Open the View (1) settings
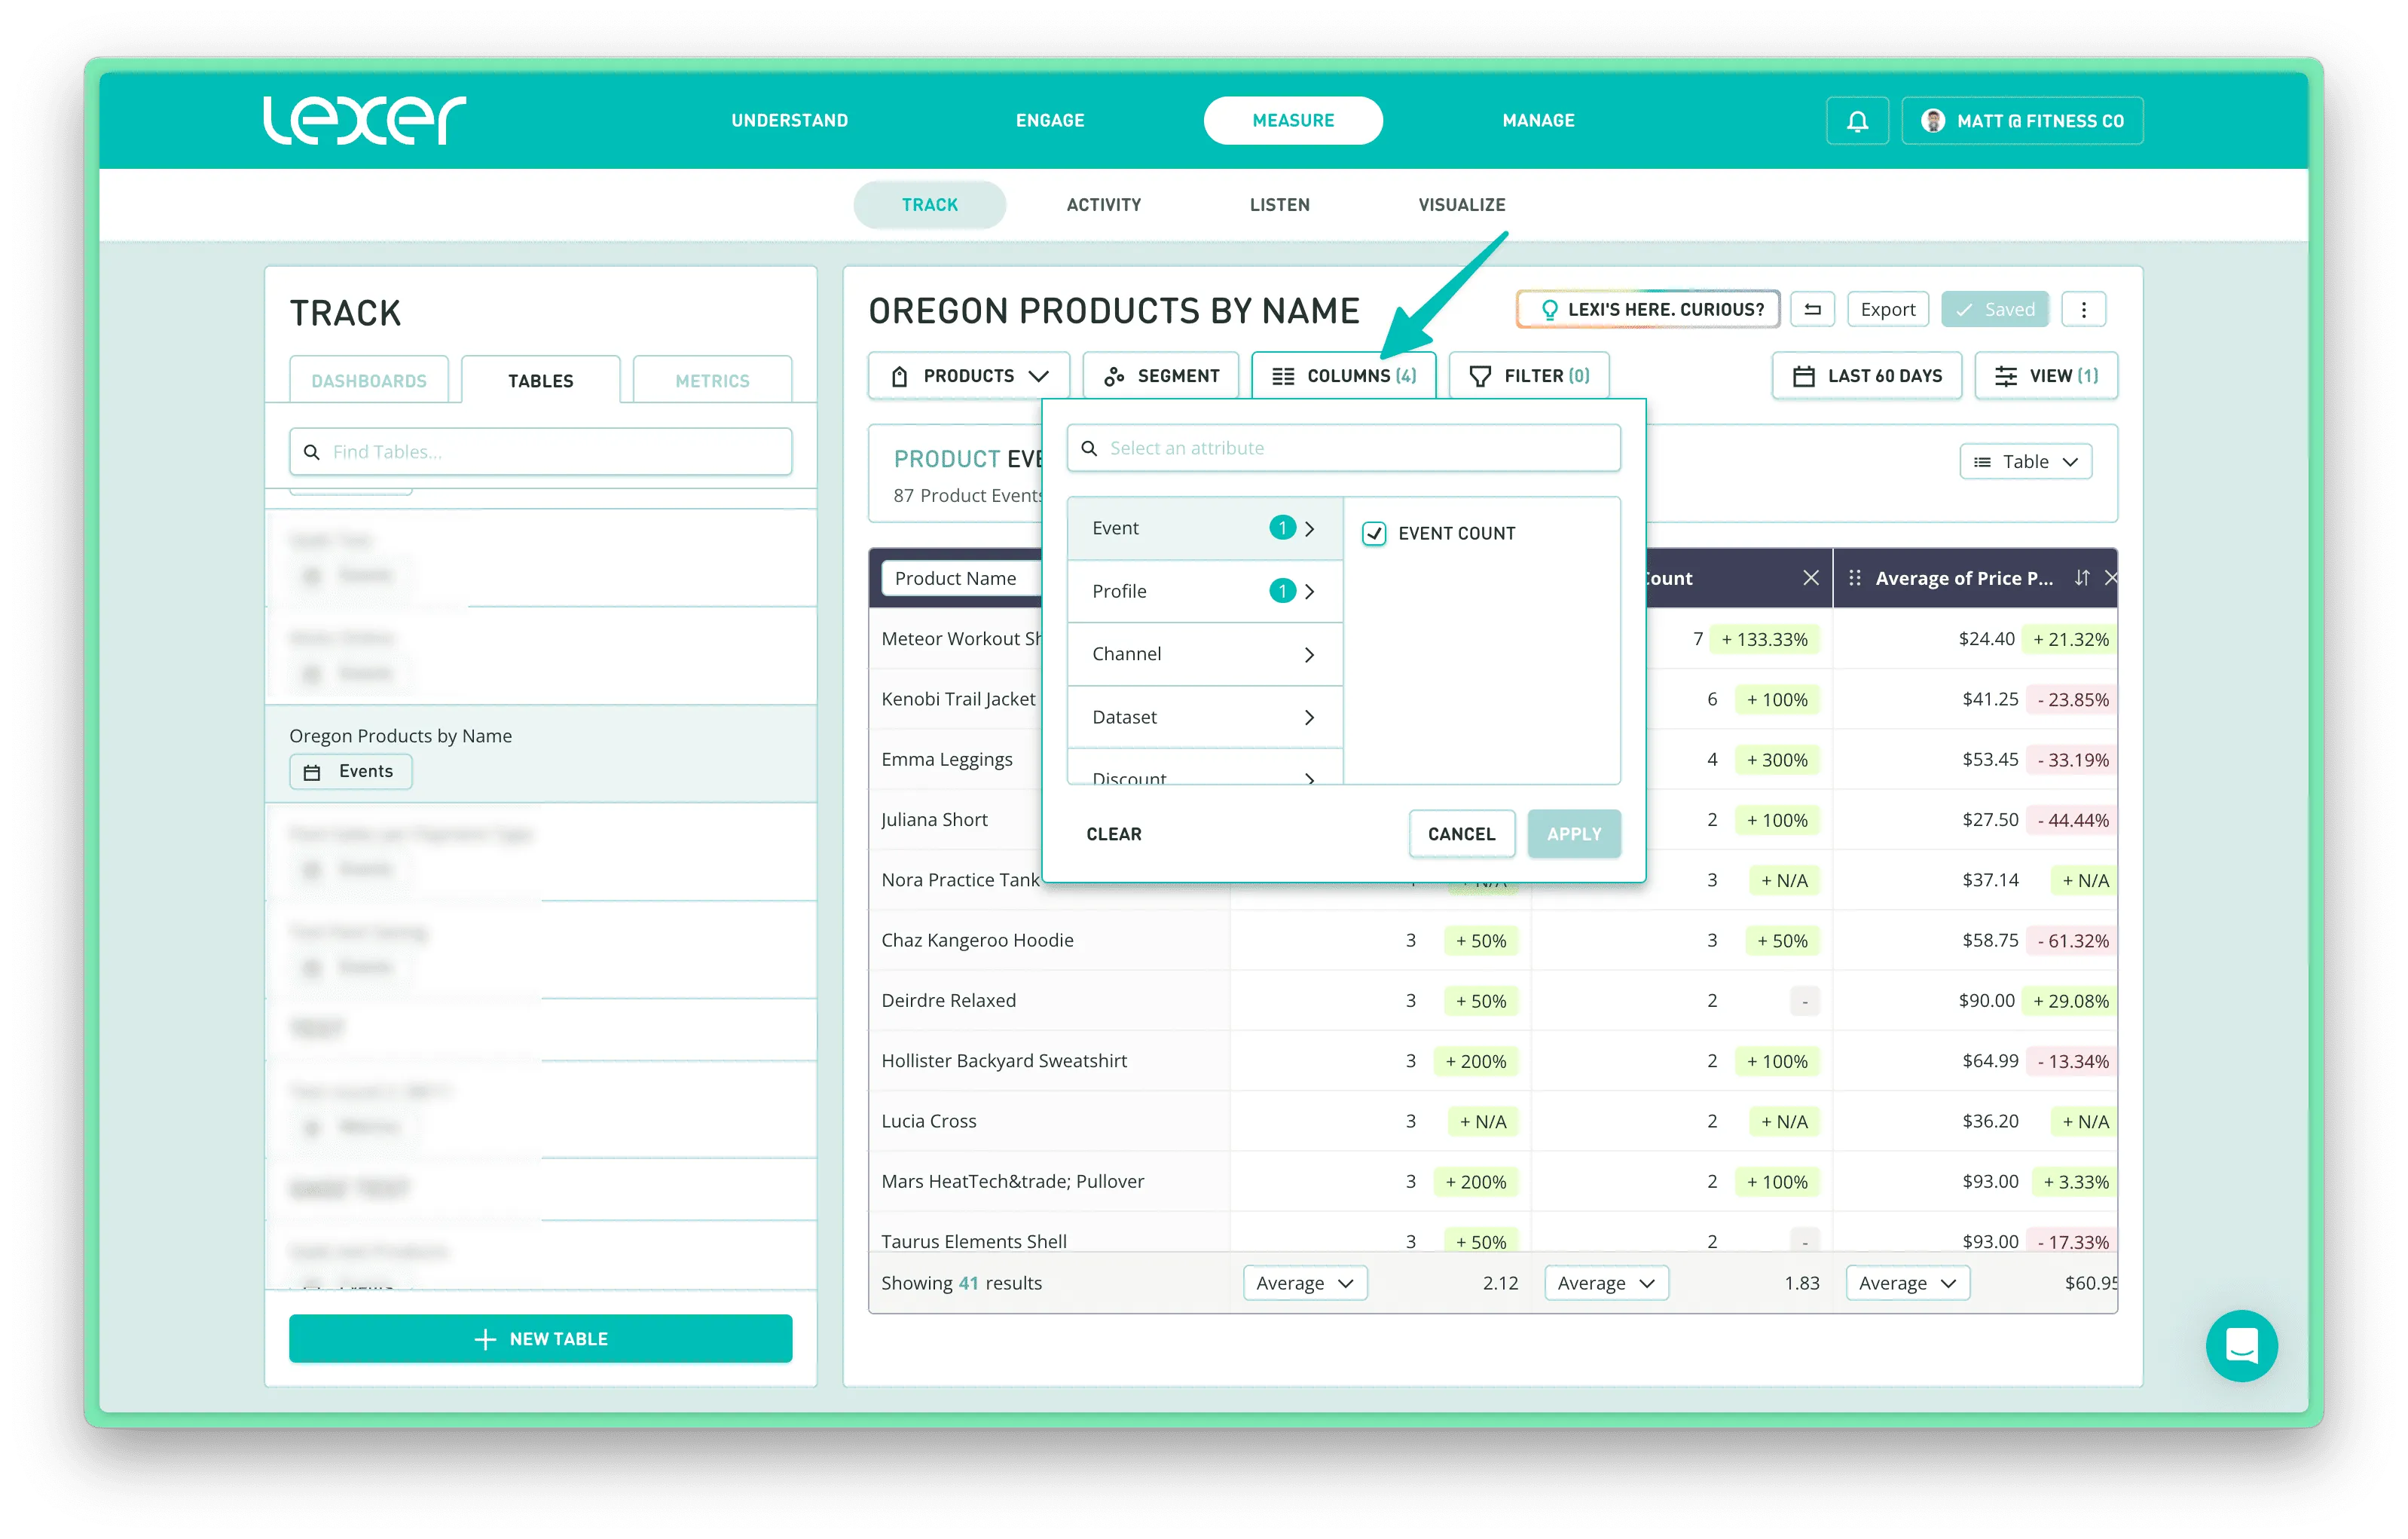The image size is (2408, 1539). tap(2046, 376)
